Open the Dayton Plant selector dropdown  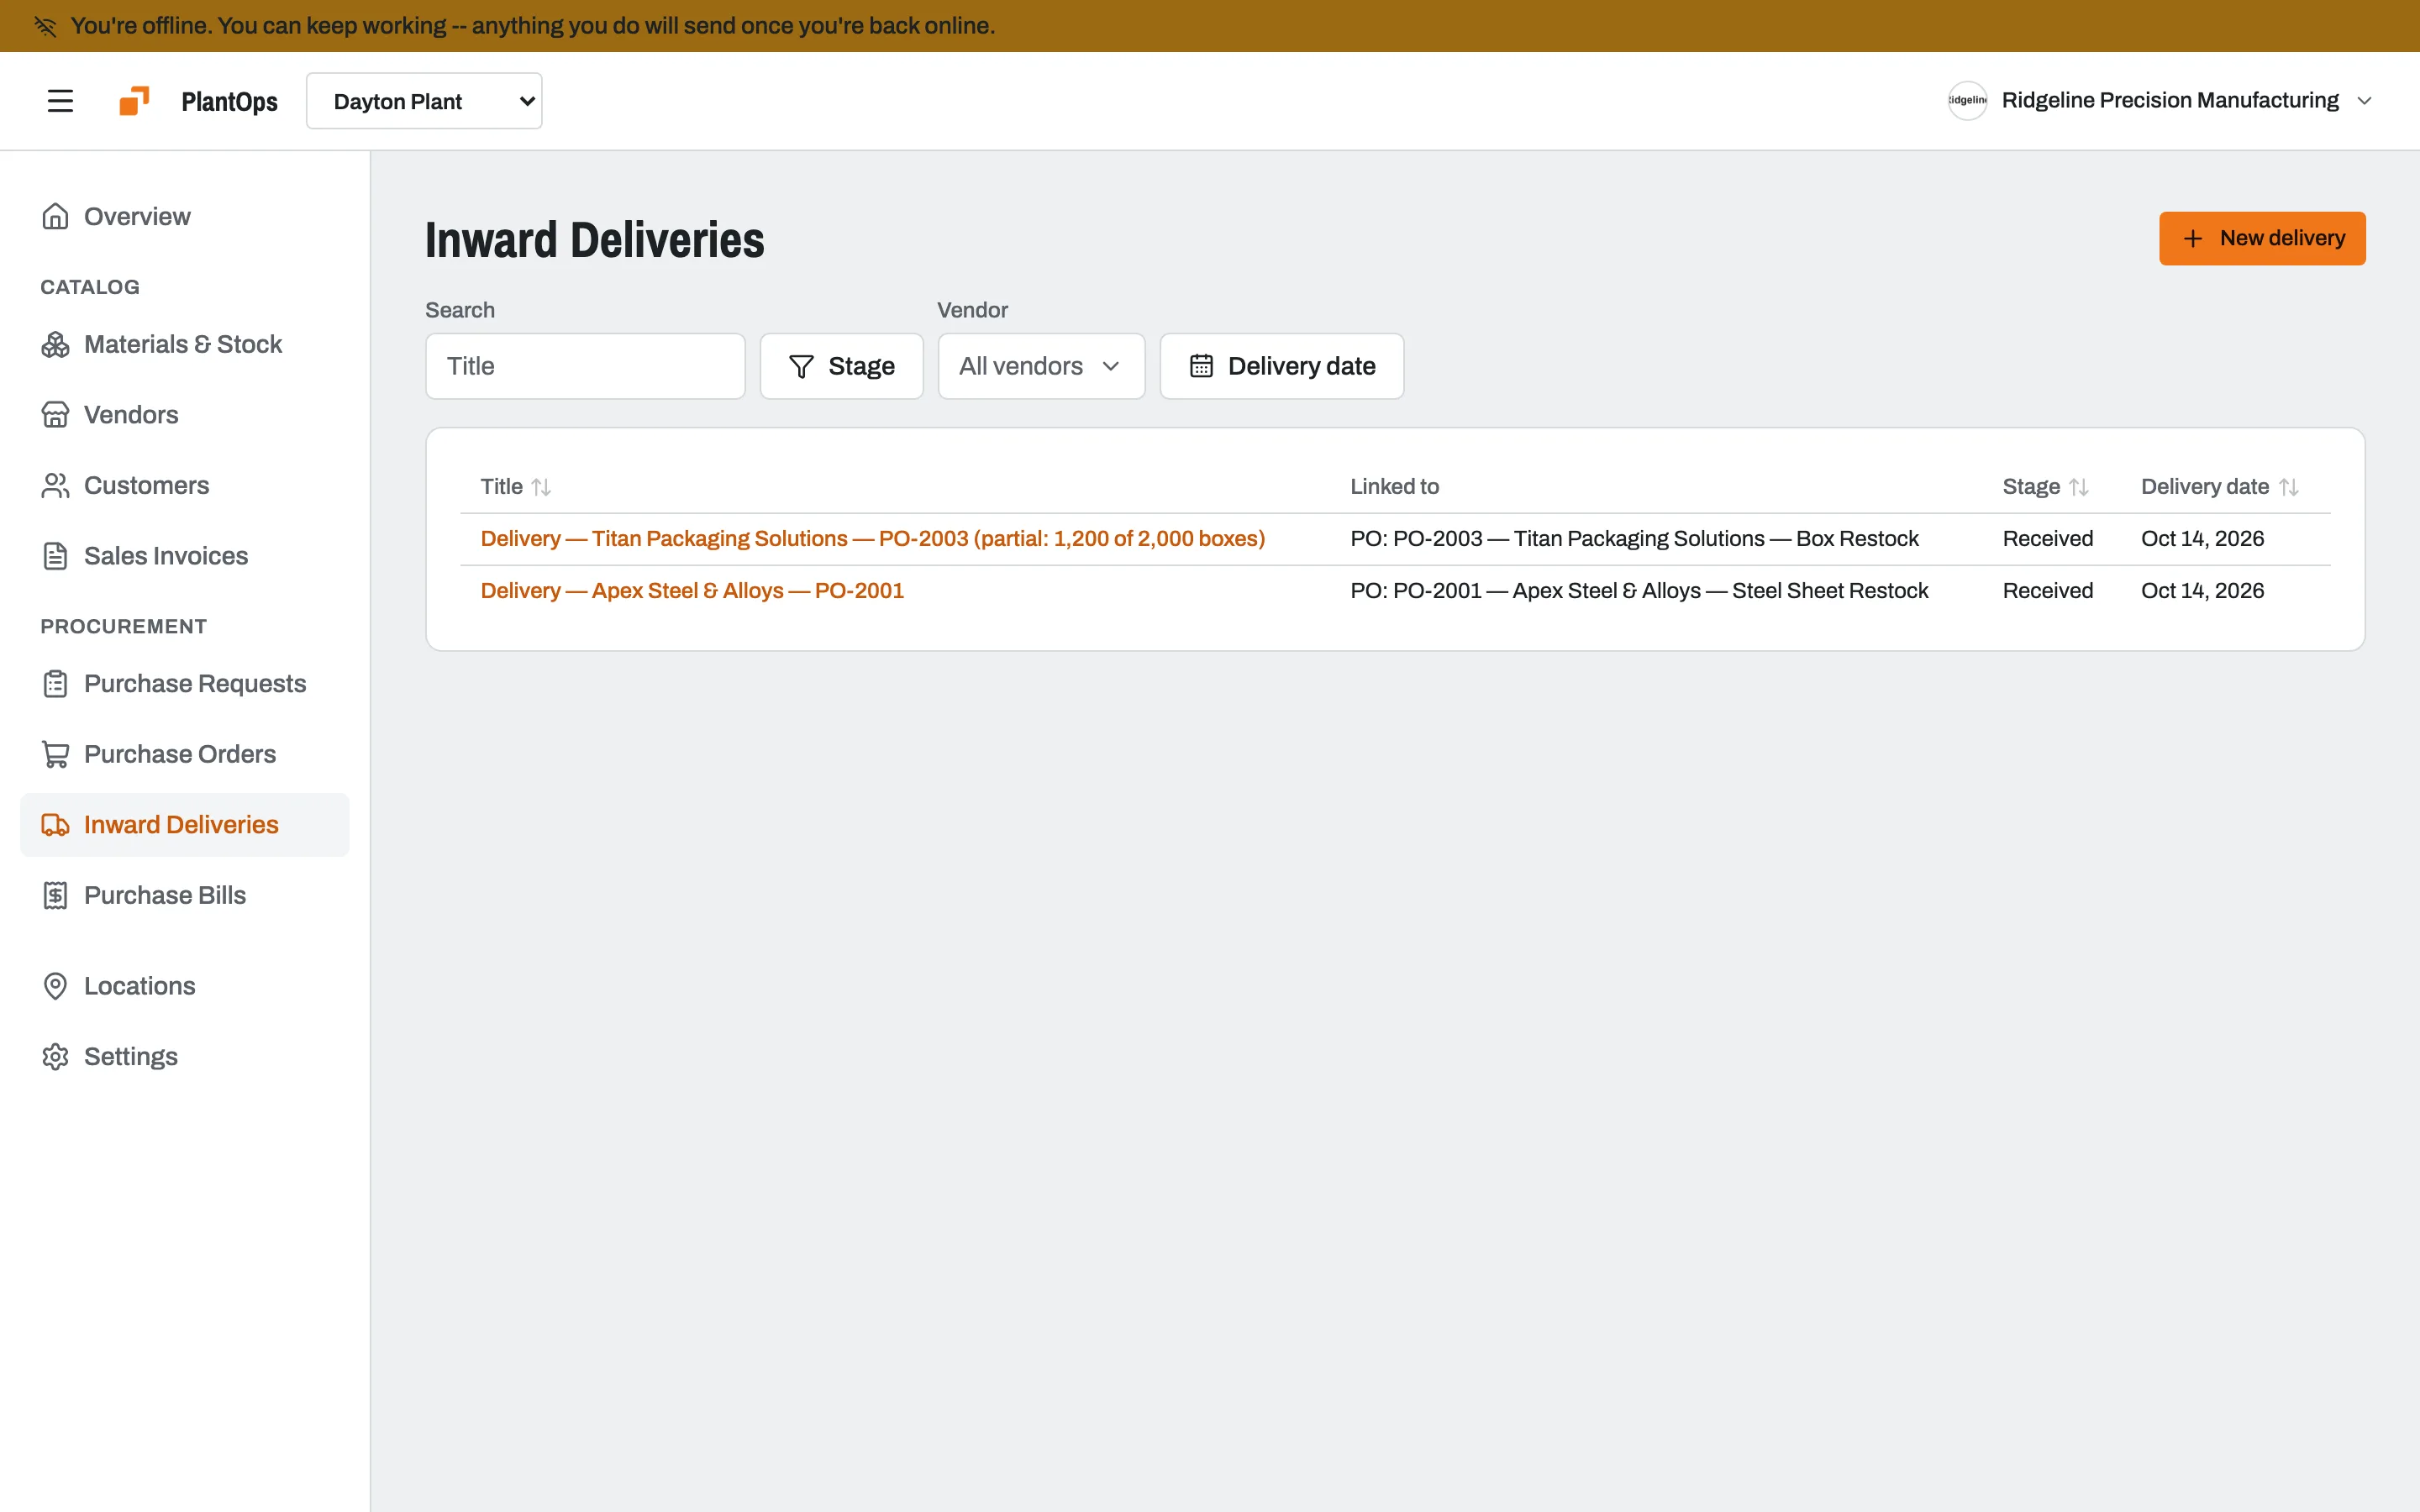424,101
